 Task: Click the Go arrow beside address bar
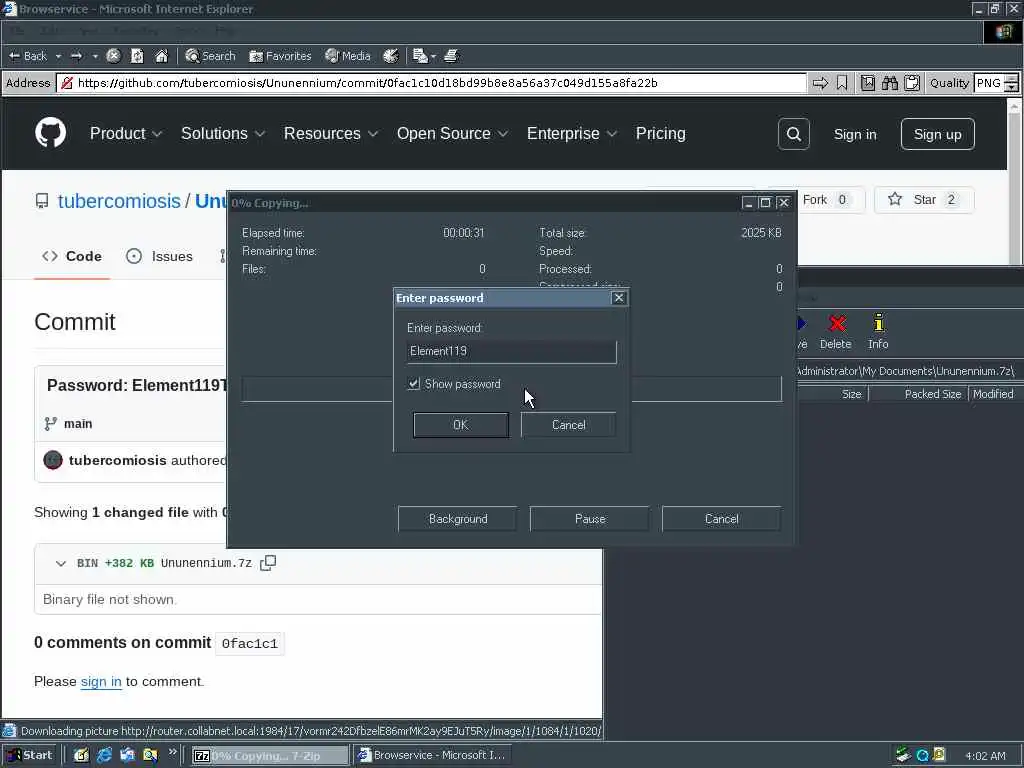pyautogui.click(x=820, y=83)
